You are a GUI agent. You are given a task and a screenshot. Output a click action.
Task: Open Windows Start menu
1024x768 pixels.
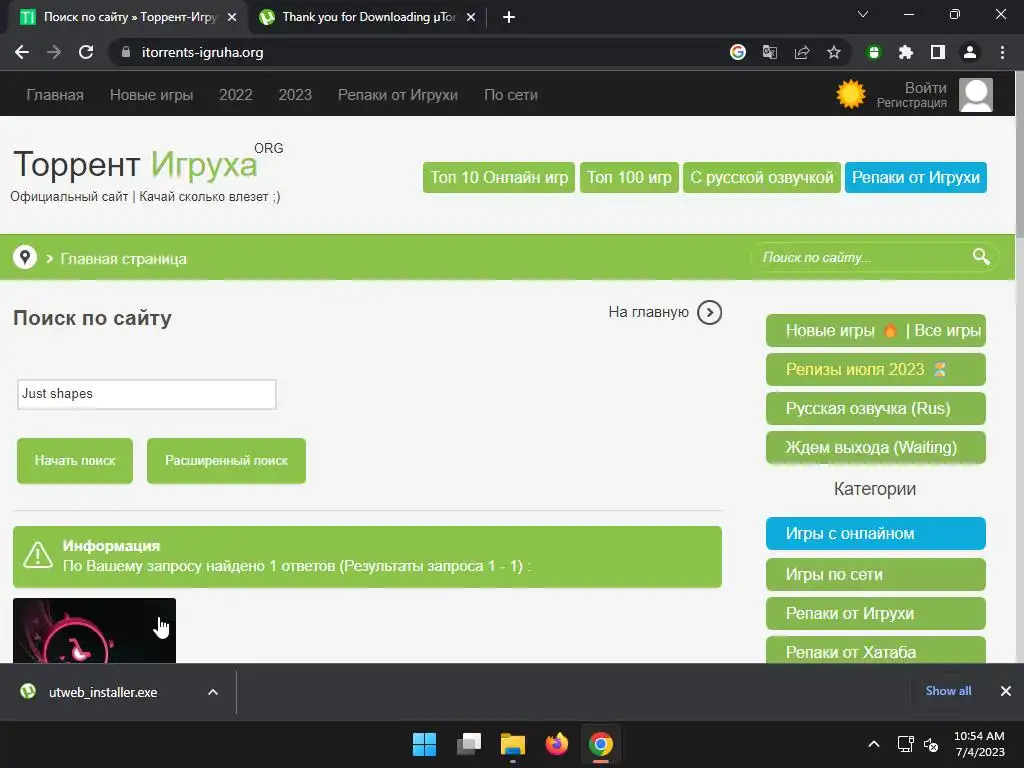pos(424,744)
